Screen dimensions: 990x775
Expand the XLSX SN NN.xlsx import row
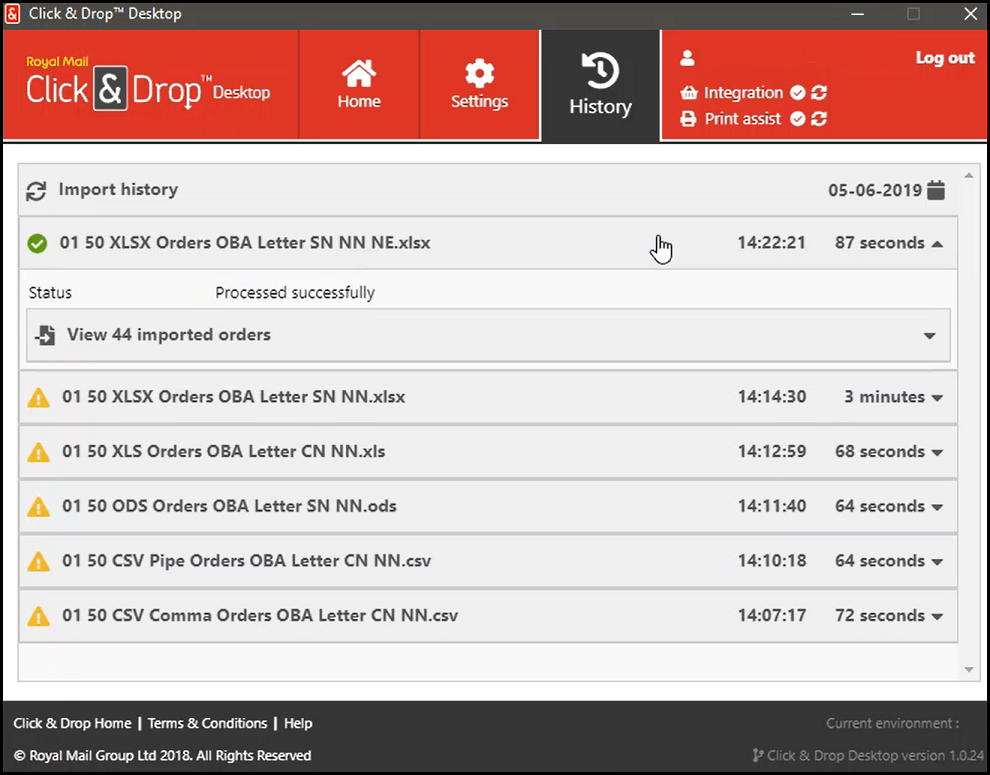tap(937, 398)
